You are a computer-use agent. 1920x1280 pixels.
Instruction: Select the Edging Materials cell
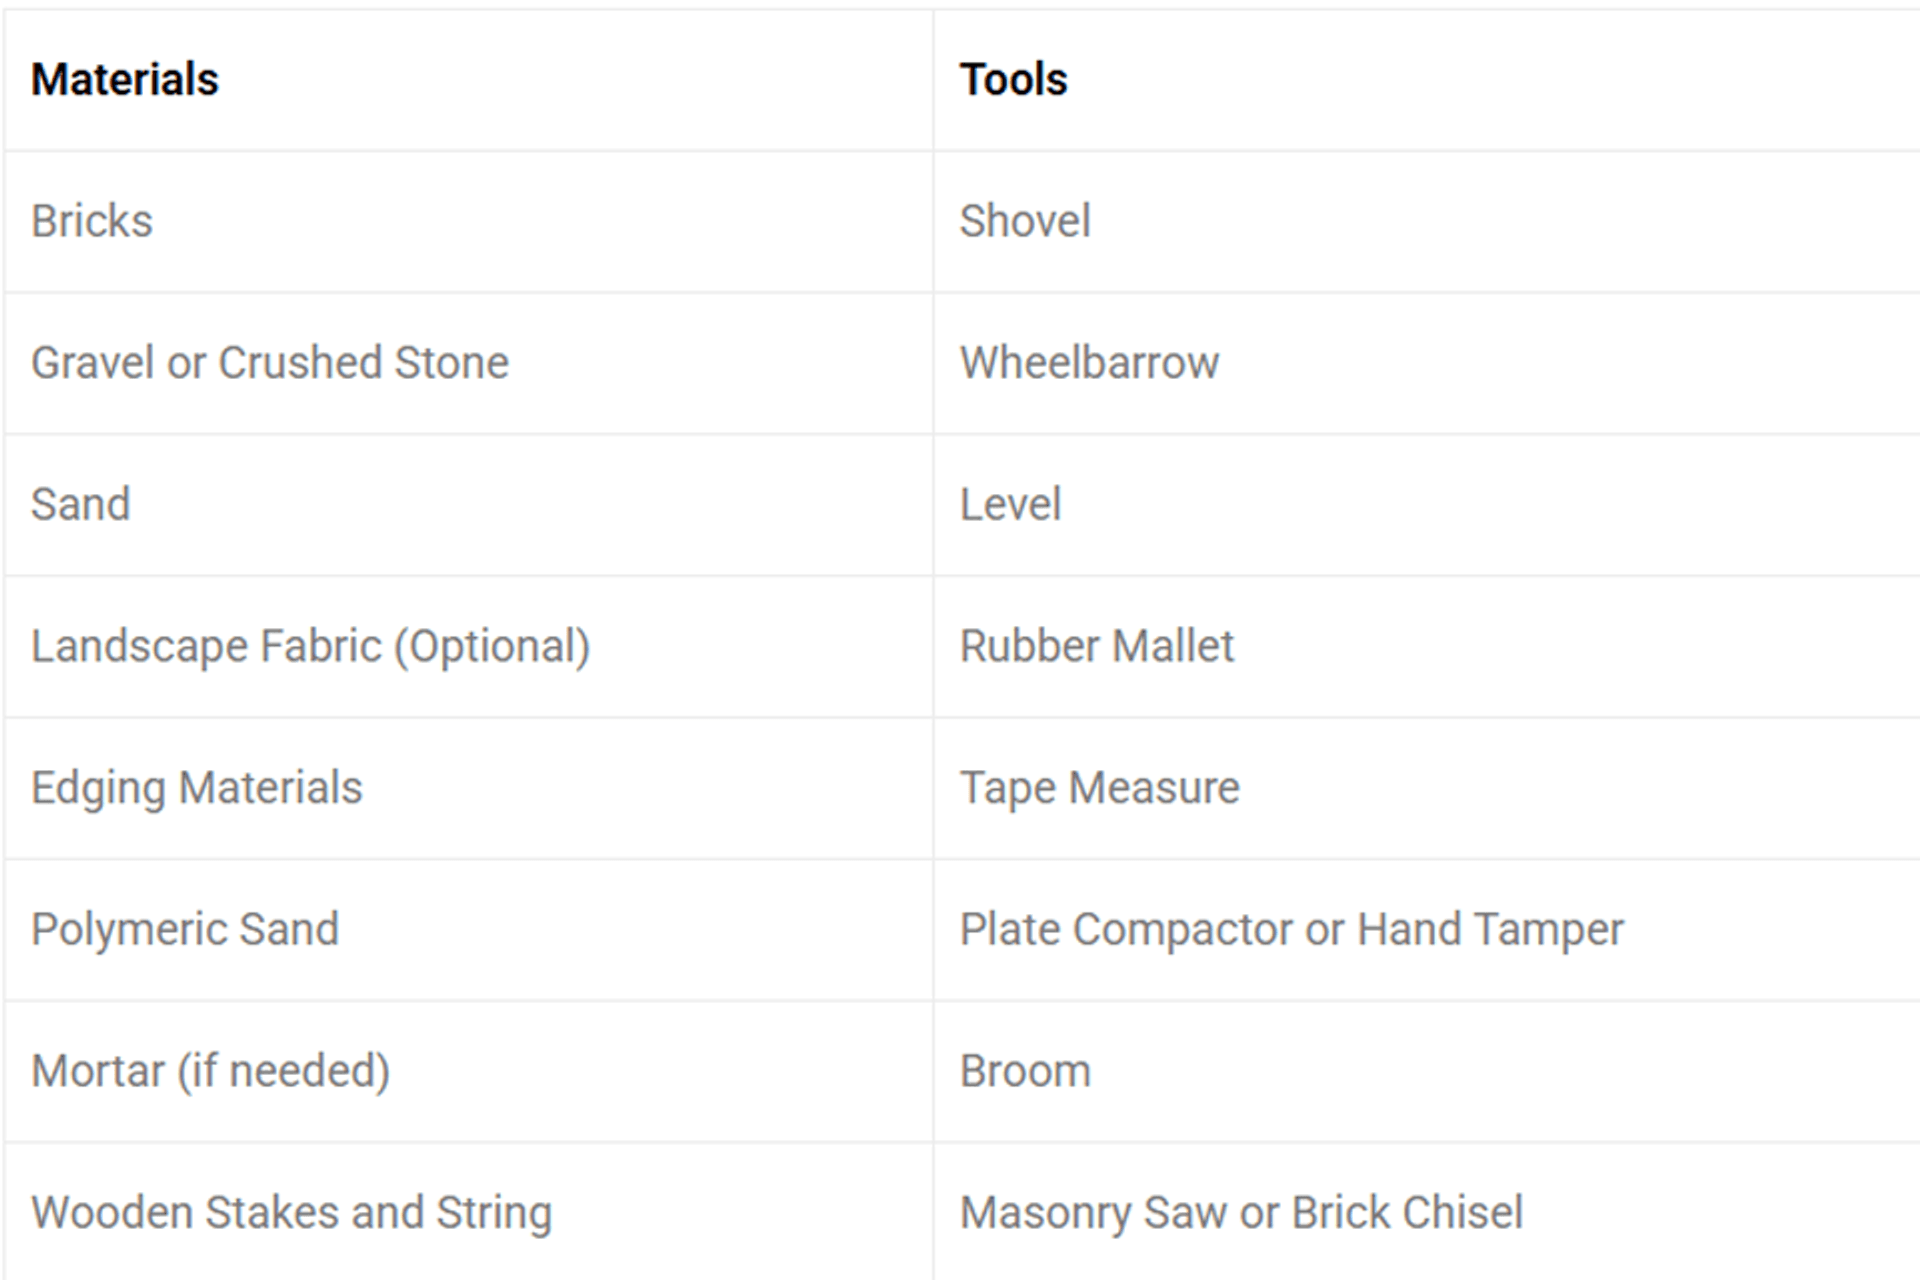point(197,788)
